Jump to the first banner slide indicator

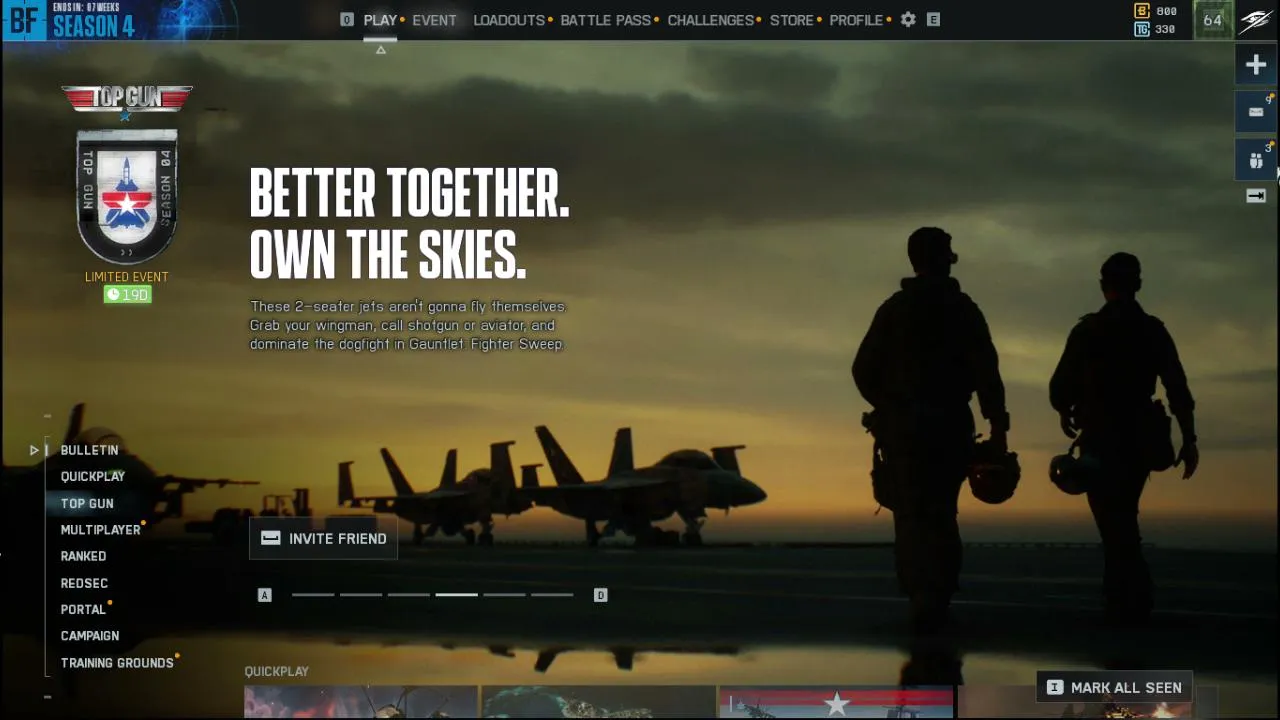pos(313,595)
